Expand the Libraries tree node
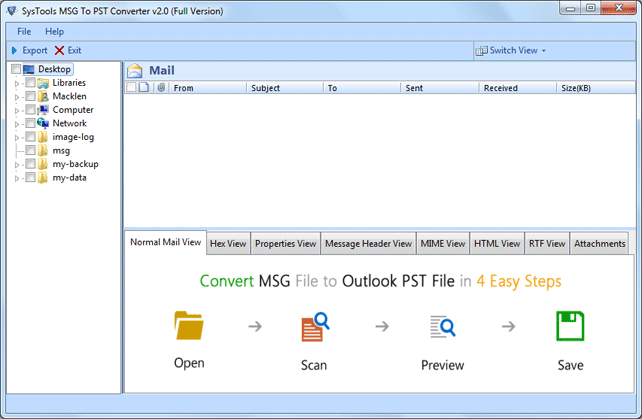Screen dimensions: 642x419 (17, 84)
